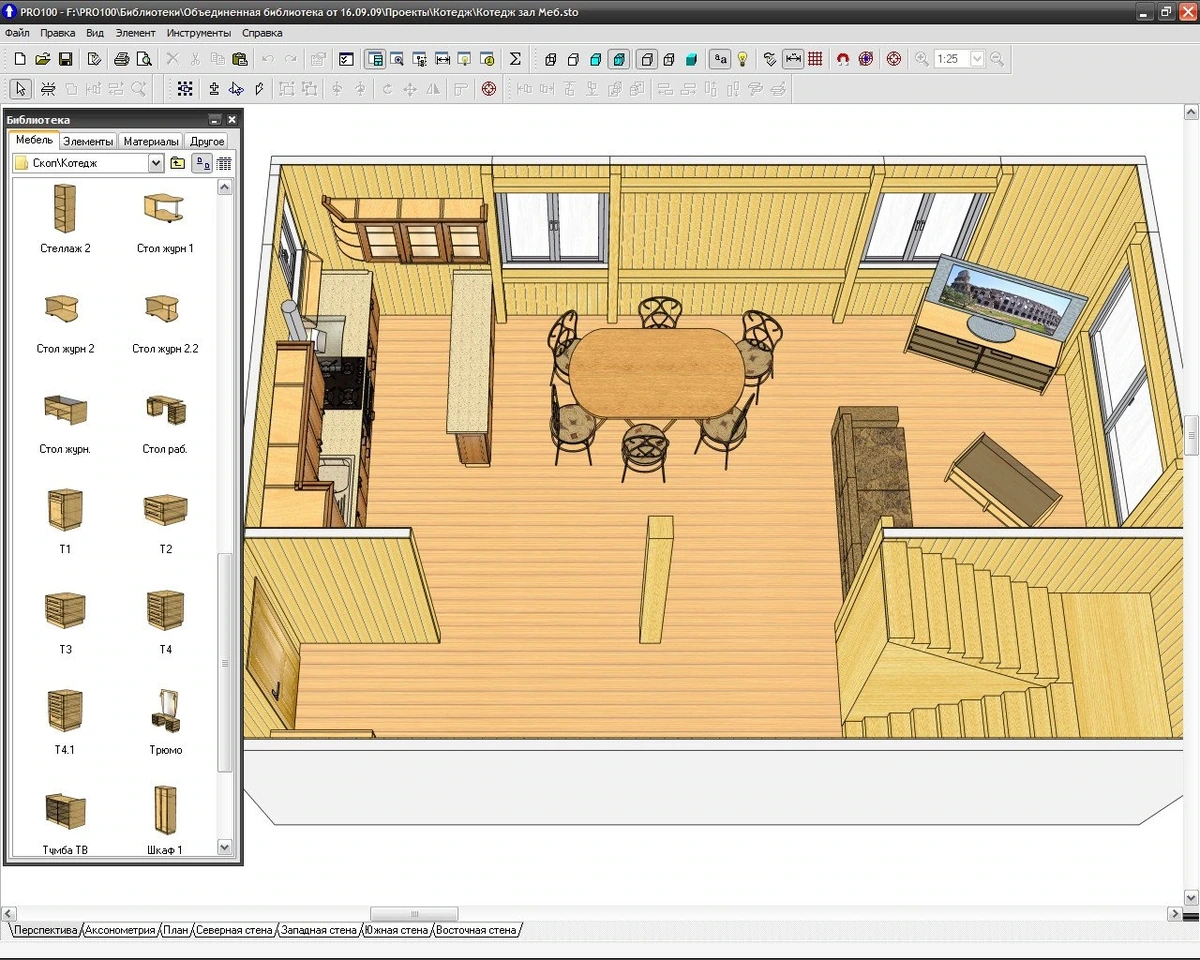This screenshot has height=960, width=1200.
Task: Open the Правка menu
Action: click(58, 33)
